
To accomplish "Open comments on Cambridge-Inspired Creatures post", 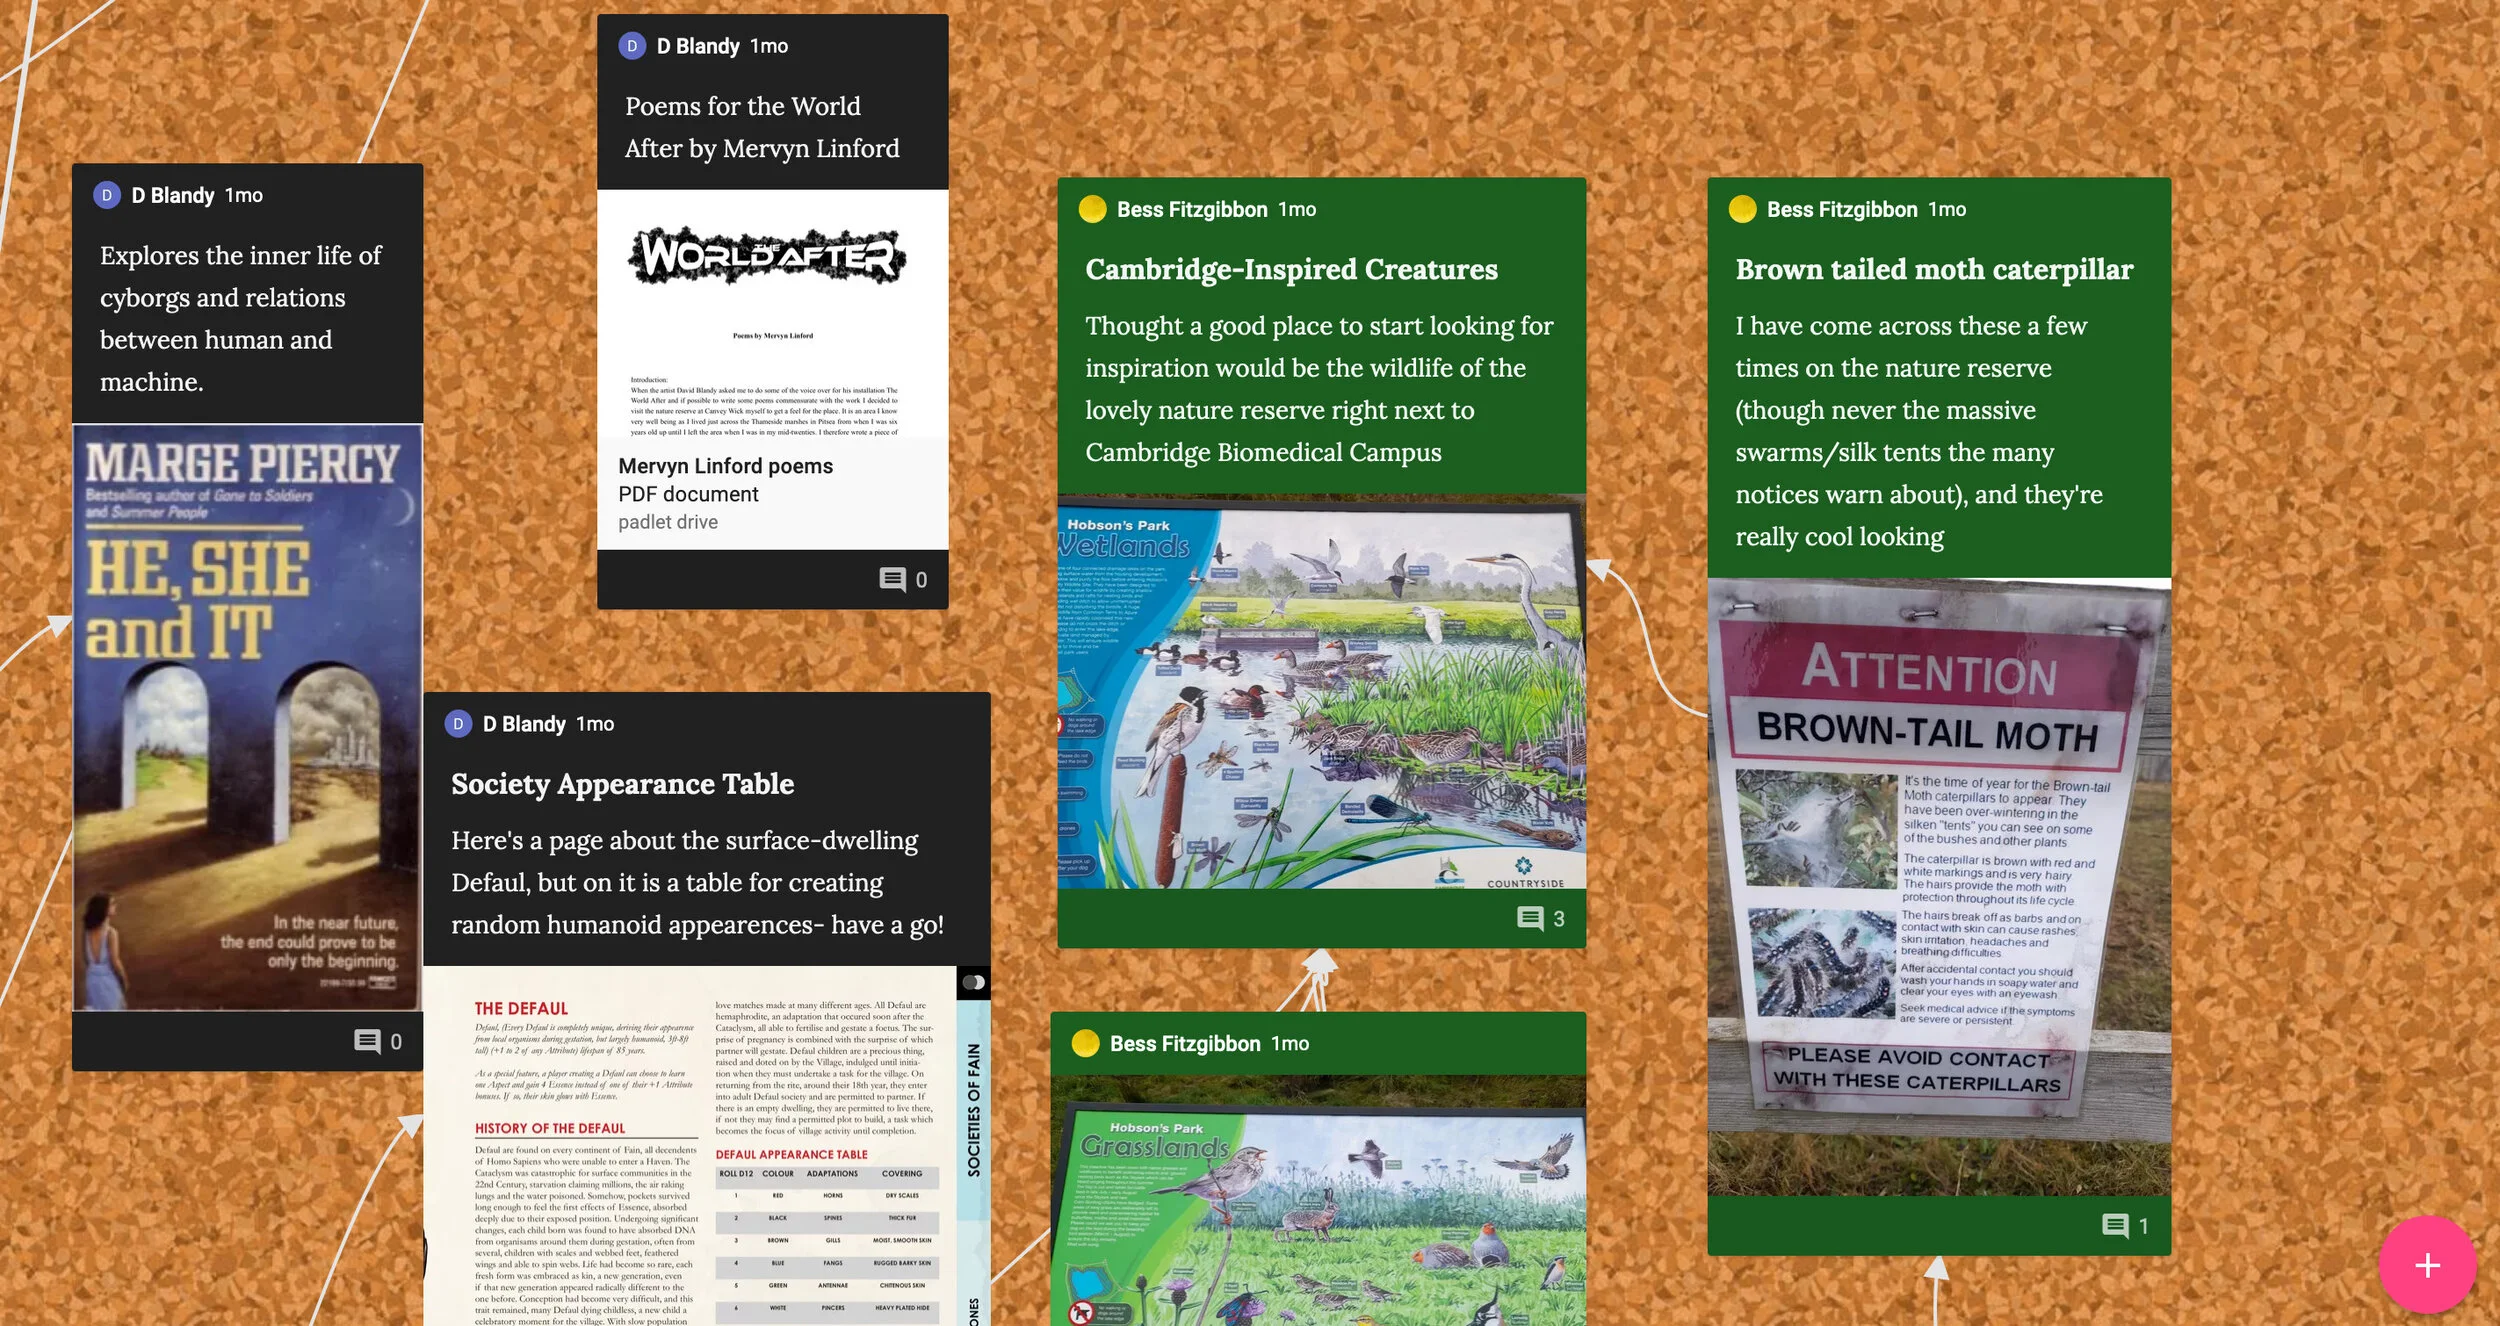I will coord(1541,919).
